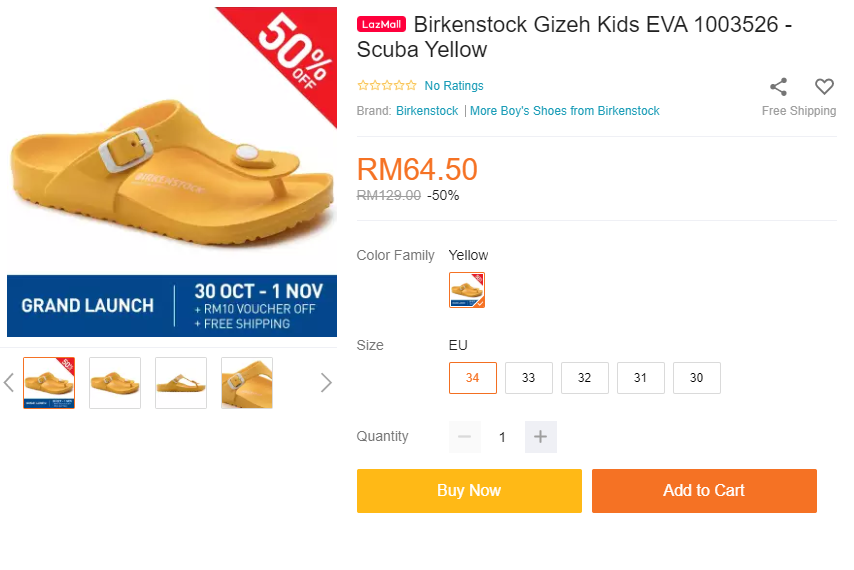Show next thumbnails with right arrow

pos(325,382)
